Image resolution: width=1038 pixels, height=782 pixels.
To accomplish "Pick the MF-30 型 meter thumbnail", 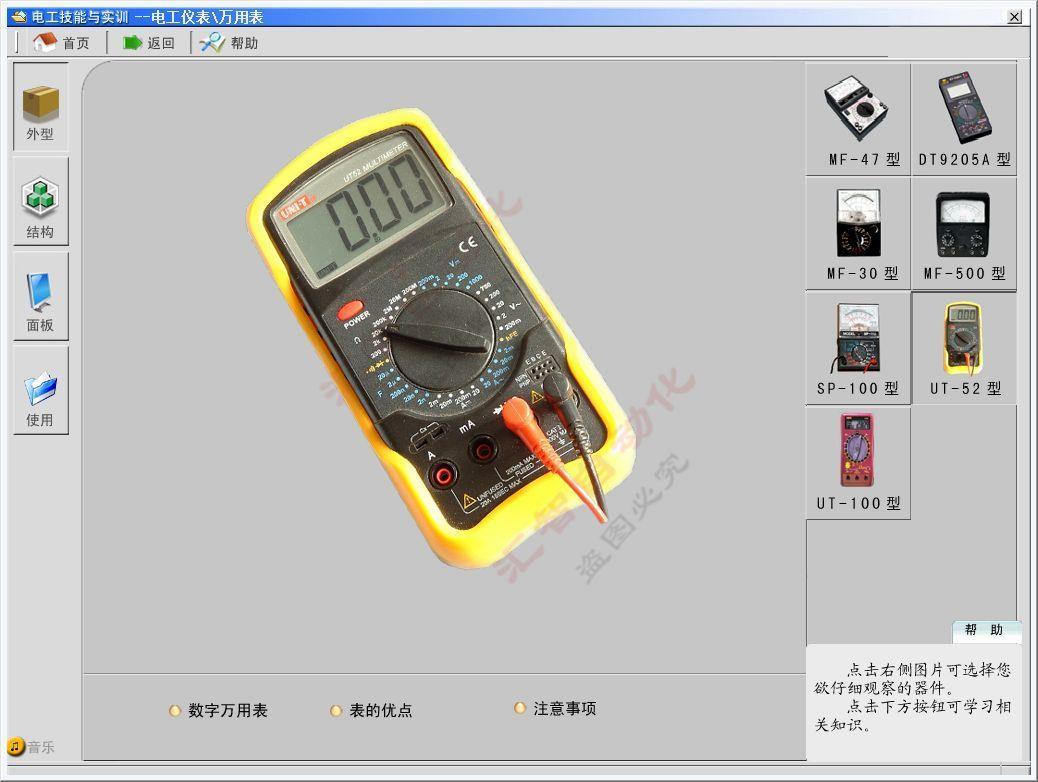I will pyautogui.click(x=858, y=224).
